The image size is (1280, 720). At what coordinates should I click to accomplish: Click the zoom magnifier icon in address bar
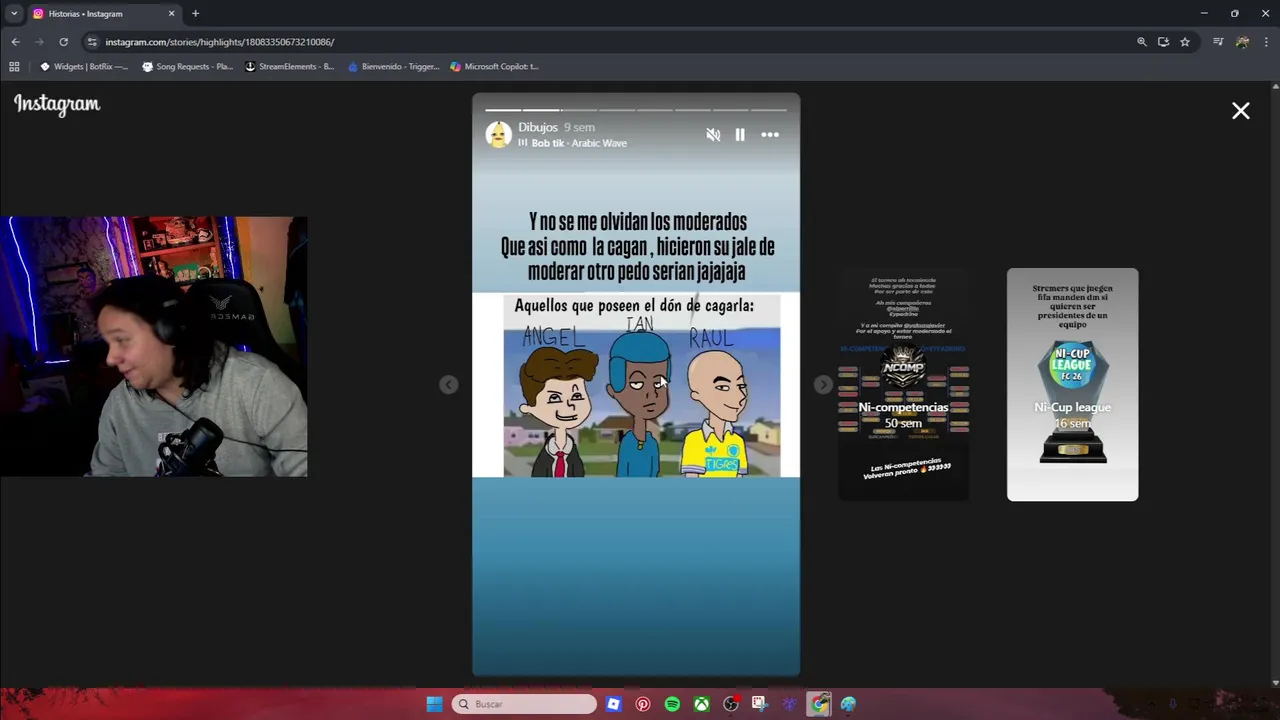coord(1141,42)
